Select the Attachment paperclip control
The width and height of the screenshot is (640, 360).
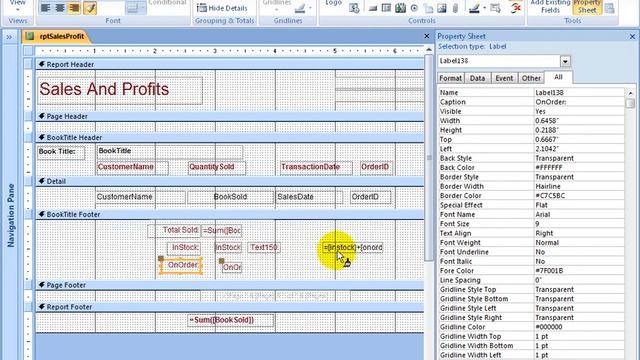tap(456, 8)
